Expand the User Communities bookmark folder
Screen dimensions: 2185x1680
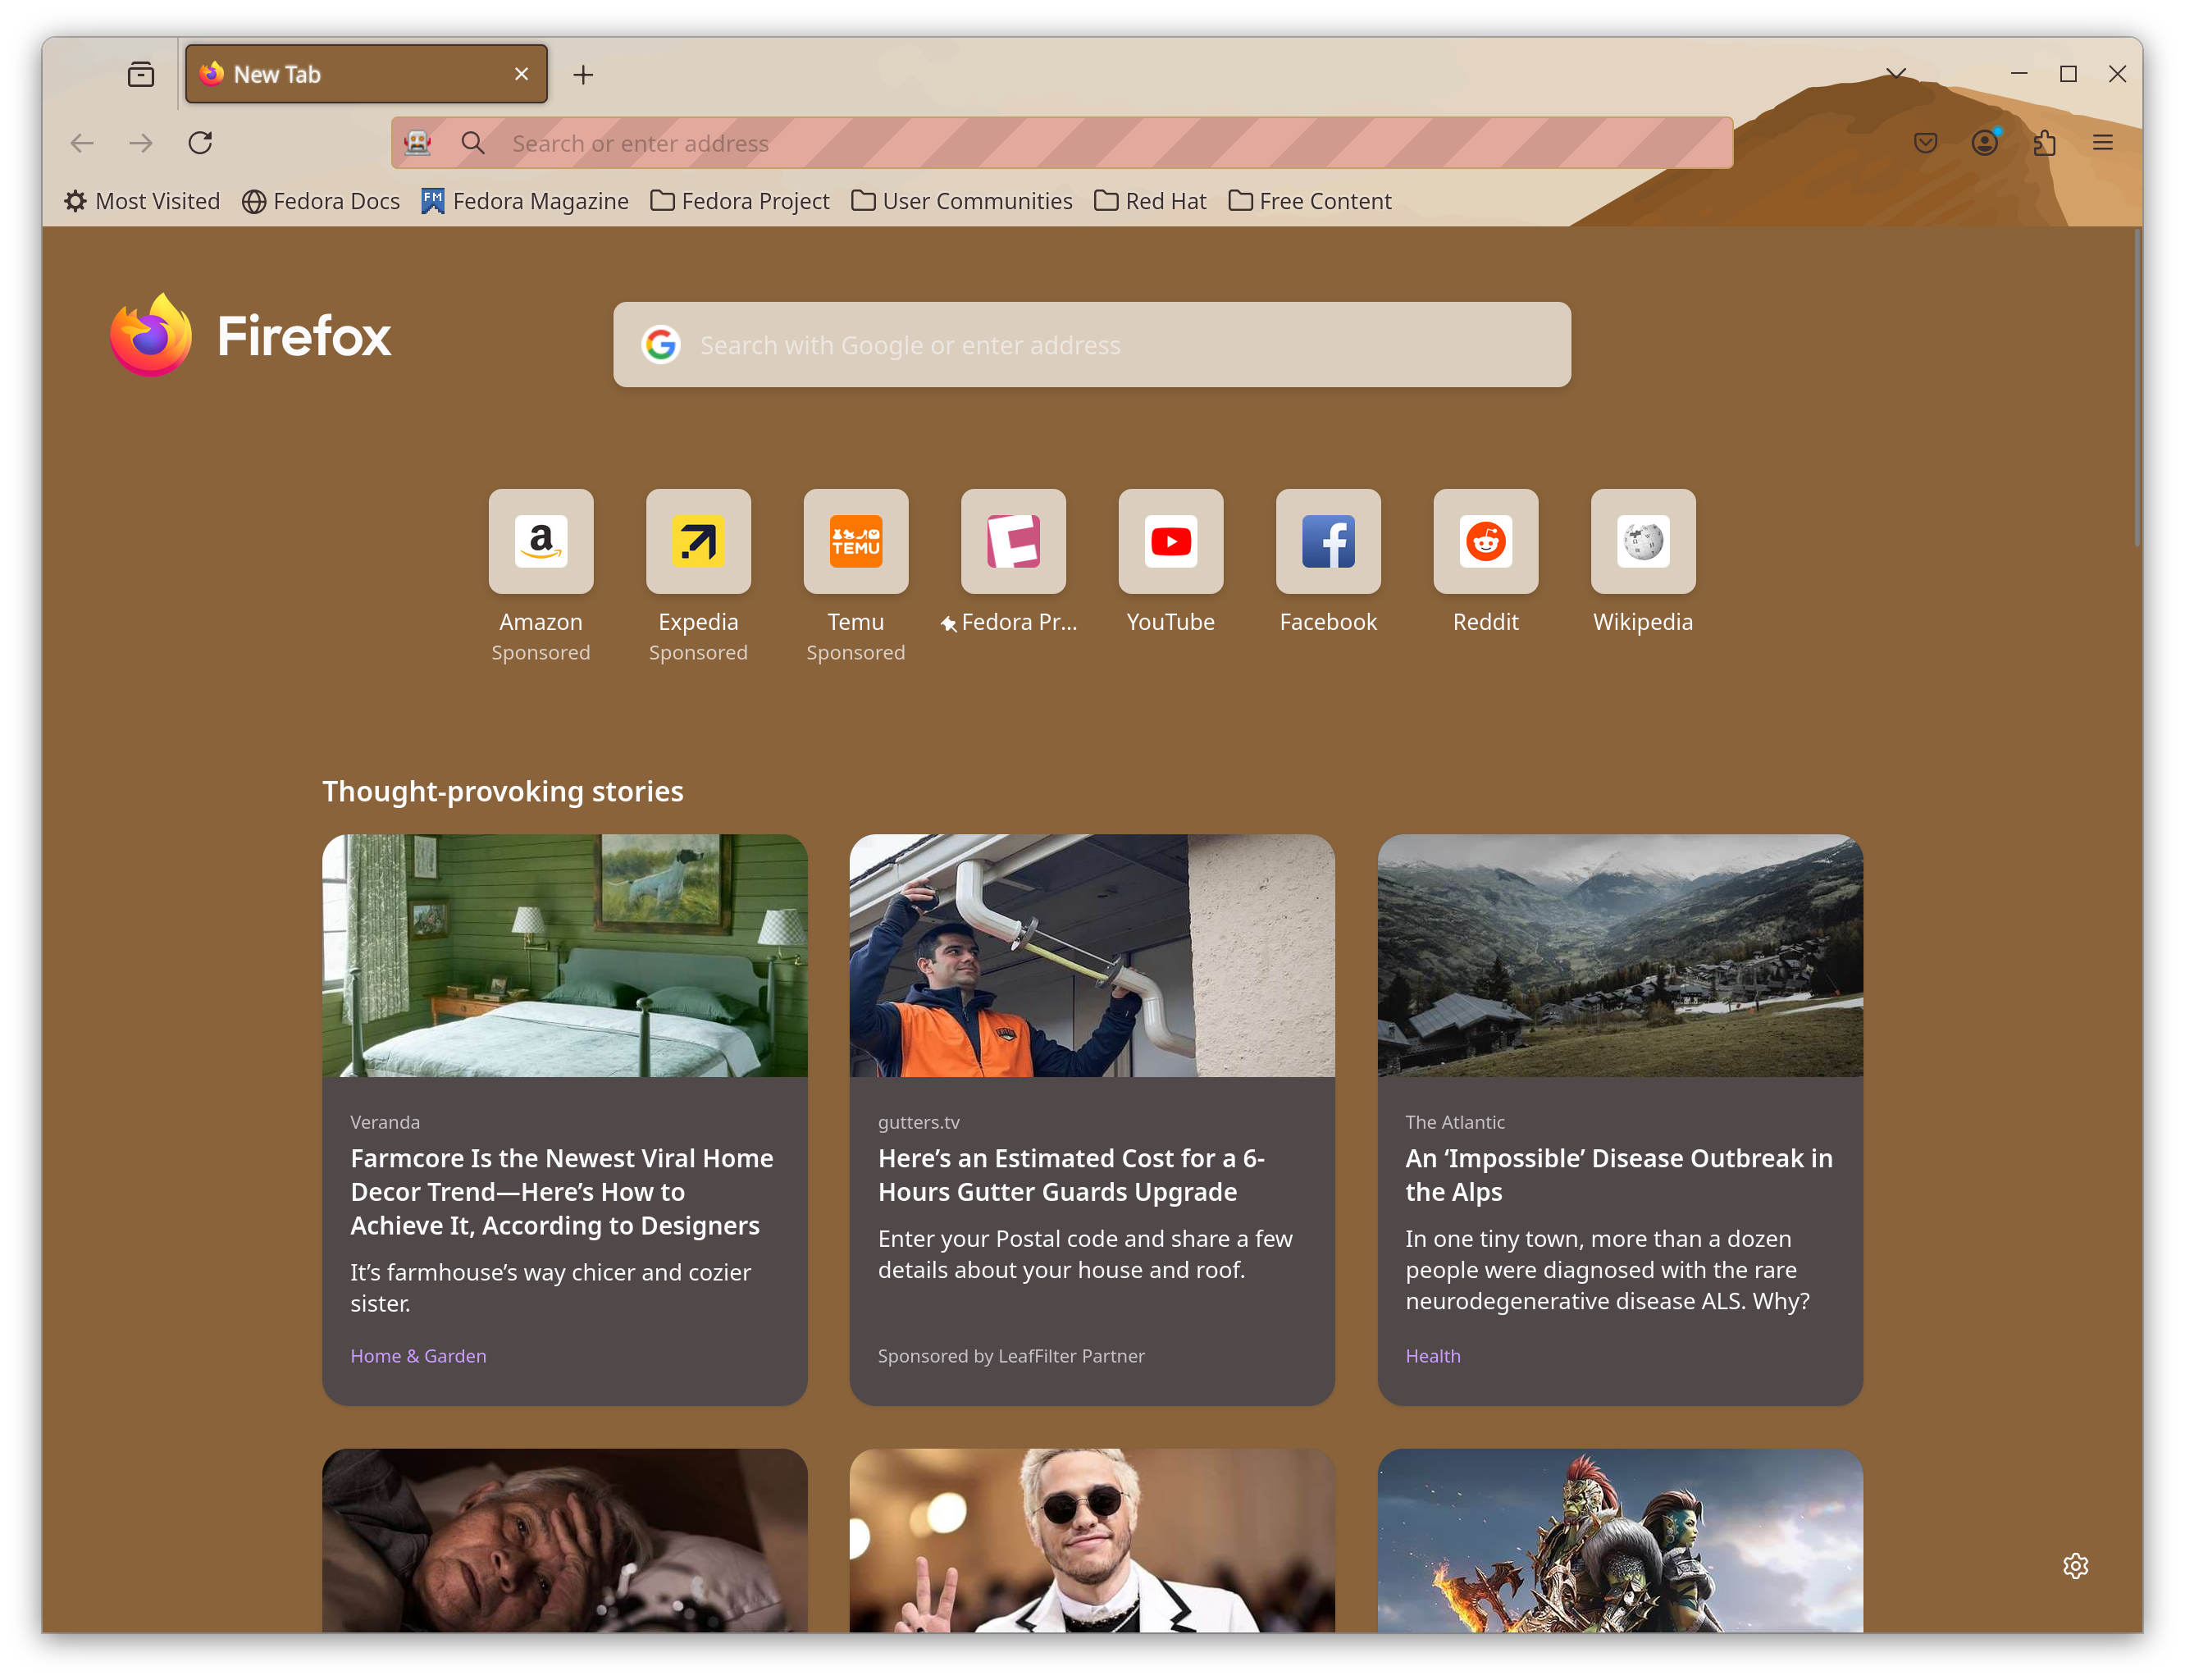(x=962, y=201)
